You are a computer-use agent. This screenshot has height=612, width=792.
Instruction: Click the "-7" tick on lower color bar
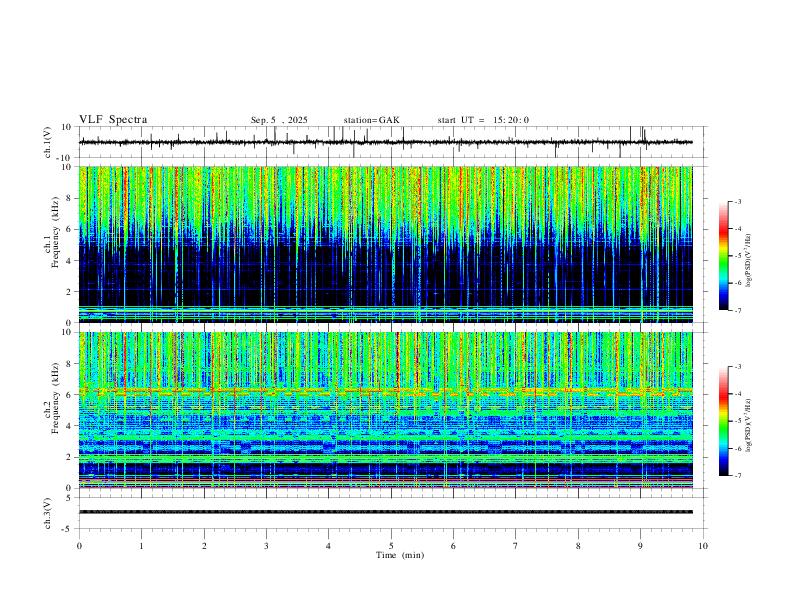coord(737,476)
